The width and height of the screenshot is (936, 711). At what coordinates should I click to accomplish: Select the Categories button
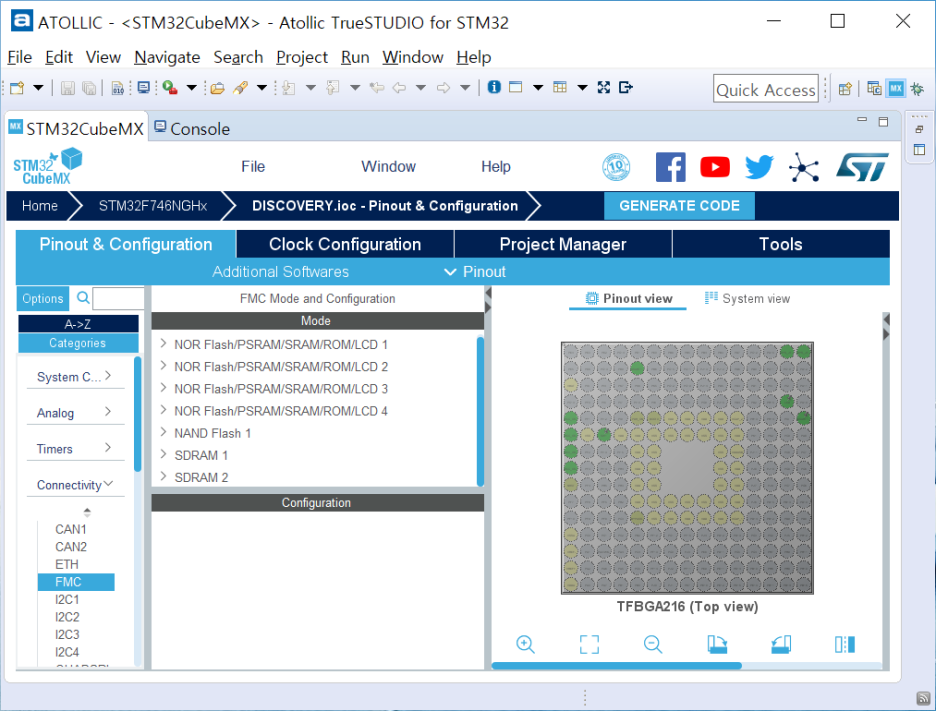tap(78, 343)
